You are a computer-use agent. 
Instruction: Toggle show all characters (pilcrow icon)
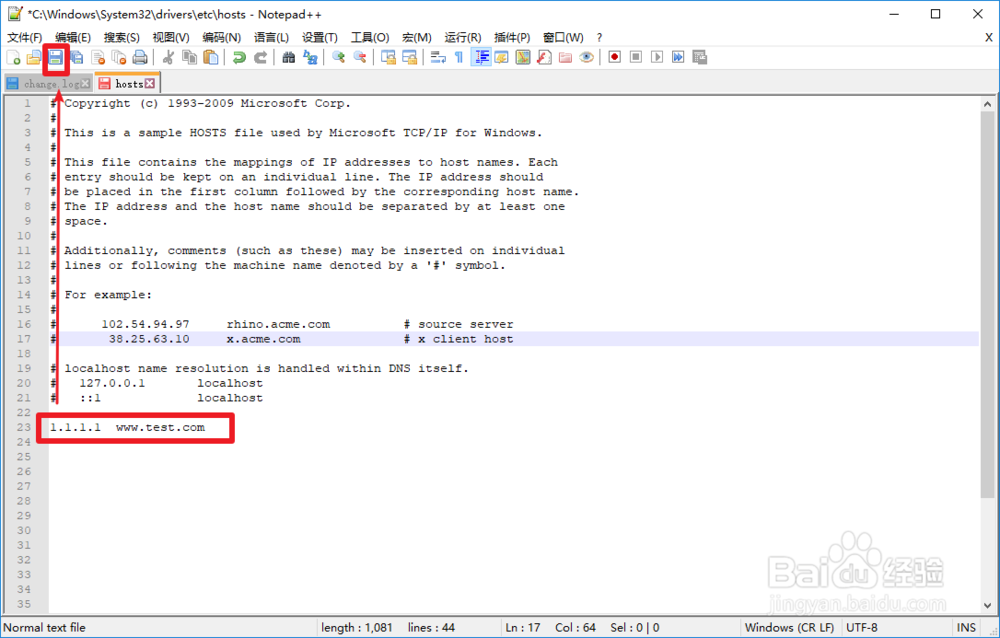[459, 57]
